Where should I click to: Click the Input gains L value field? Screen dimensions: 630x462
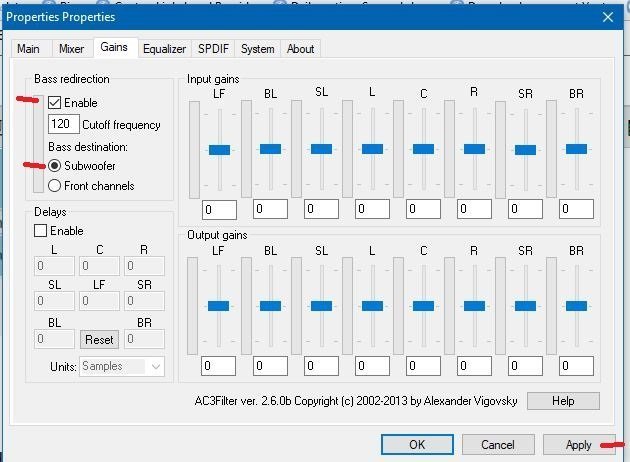point(372,209)
